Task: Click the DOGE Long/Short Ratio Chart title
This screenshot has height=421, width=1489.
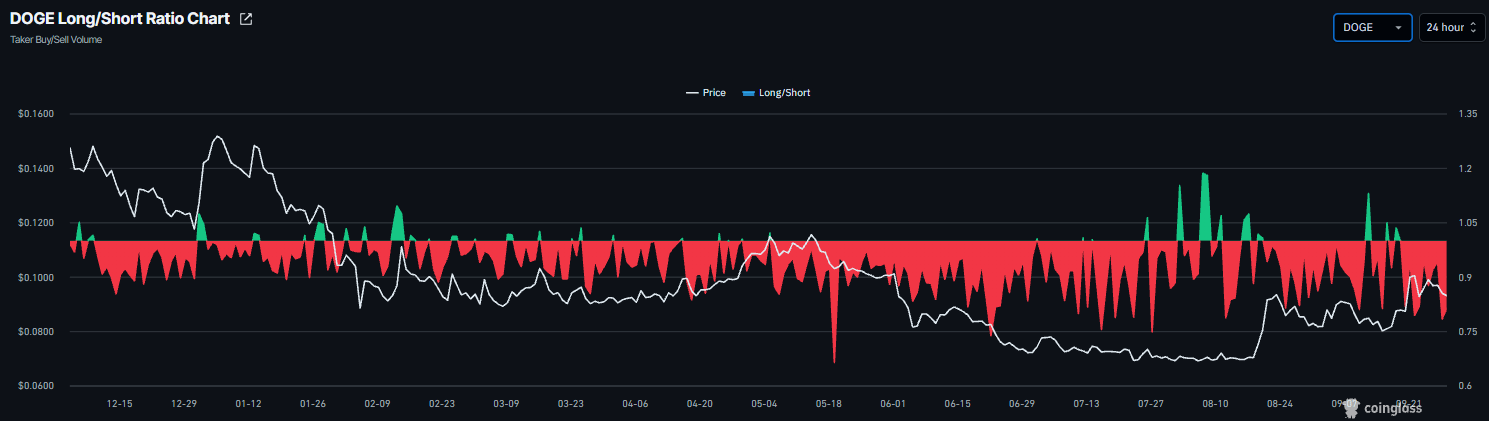Action: point(120,19)
